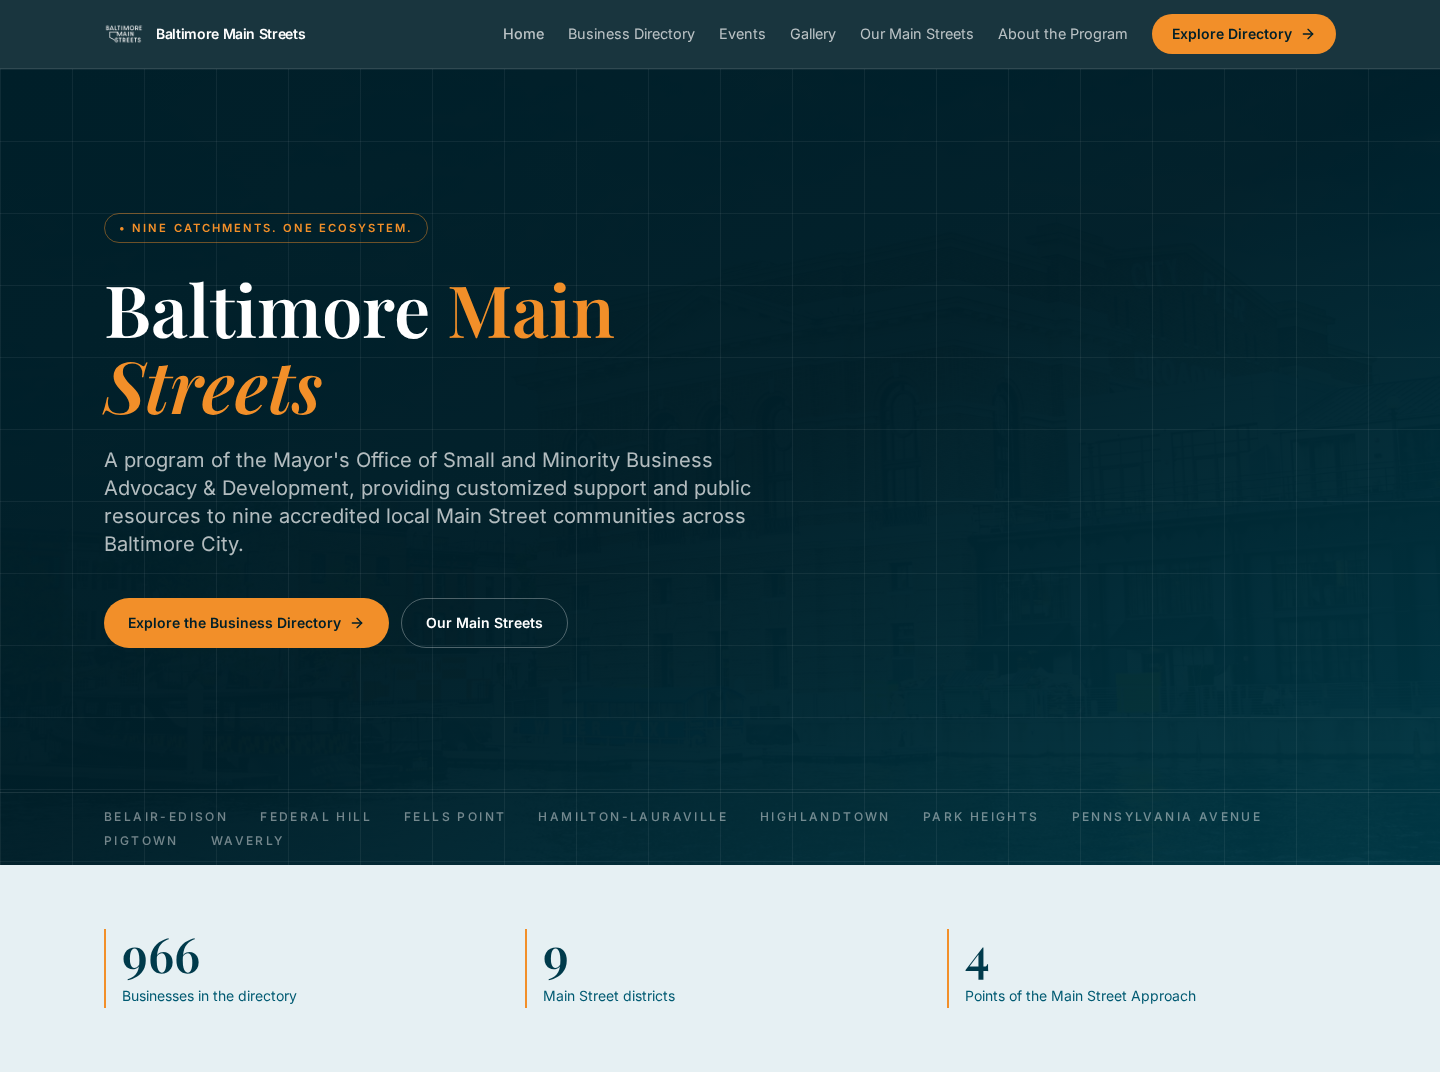Go to Business Directory in navigation
Screen dimensions: 1440x1080
(x=631, y=34)
